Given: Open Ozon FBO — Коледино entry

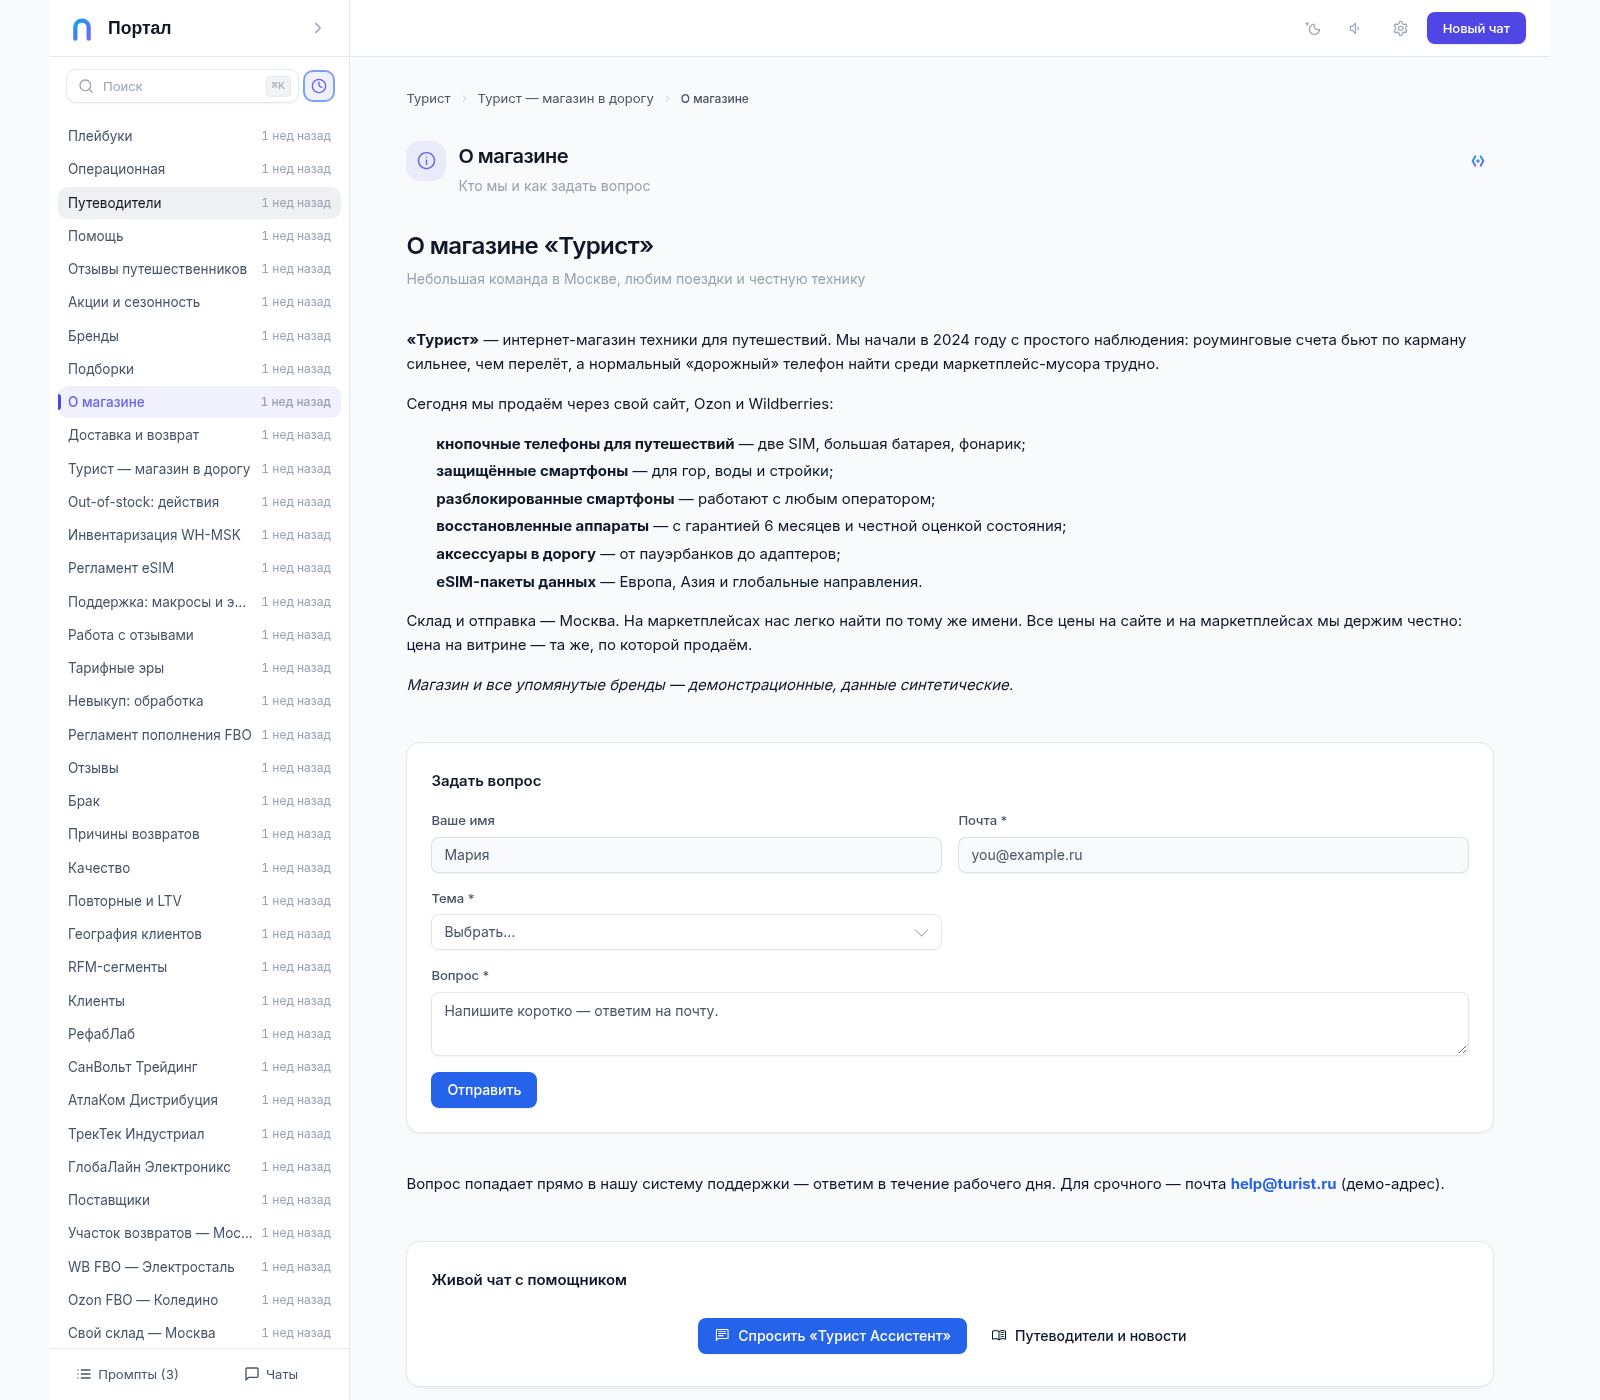Looking at the screenshot, I should pyautogui.click(x=200, y=1300).
